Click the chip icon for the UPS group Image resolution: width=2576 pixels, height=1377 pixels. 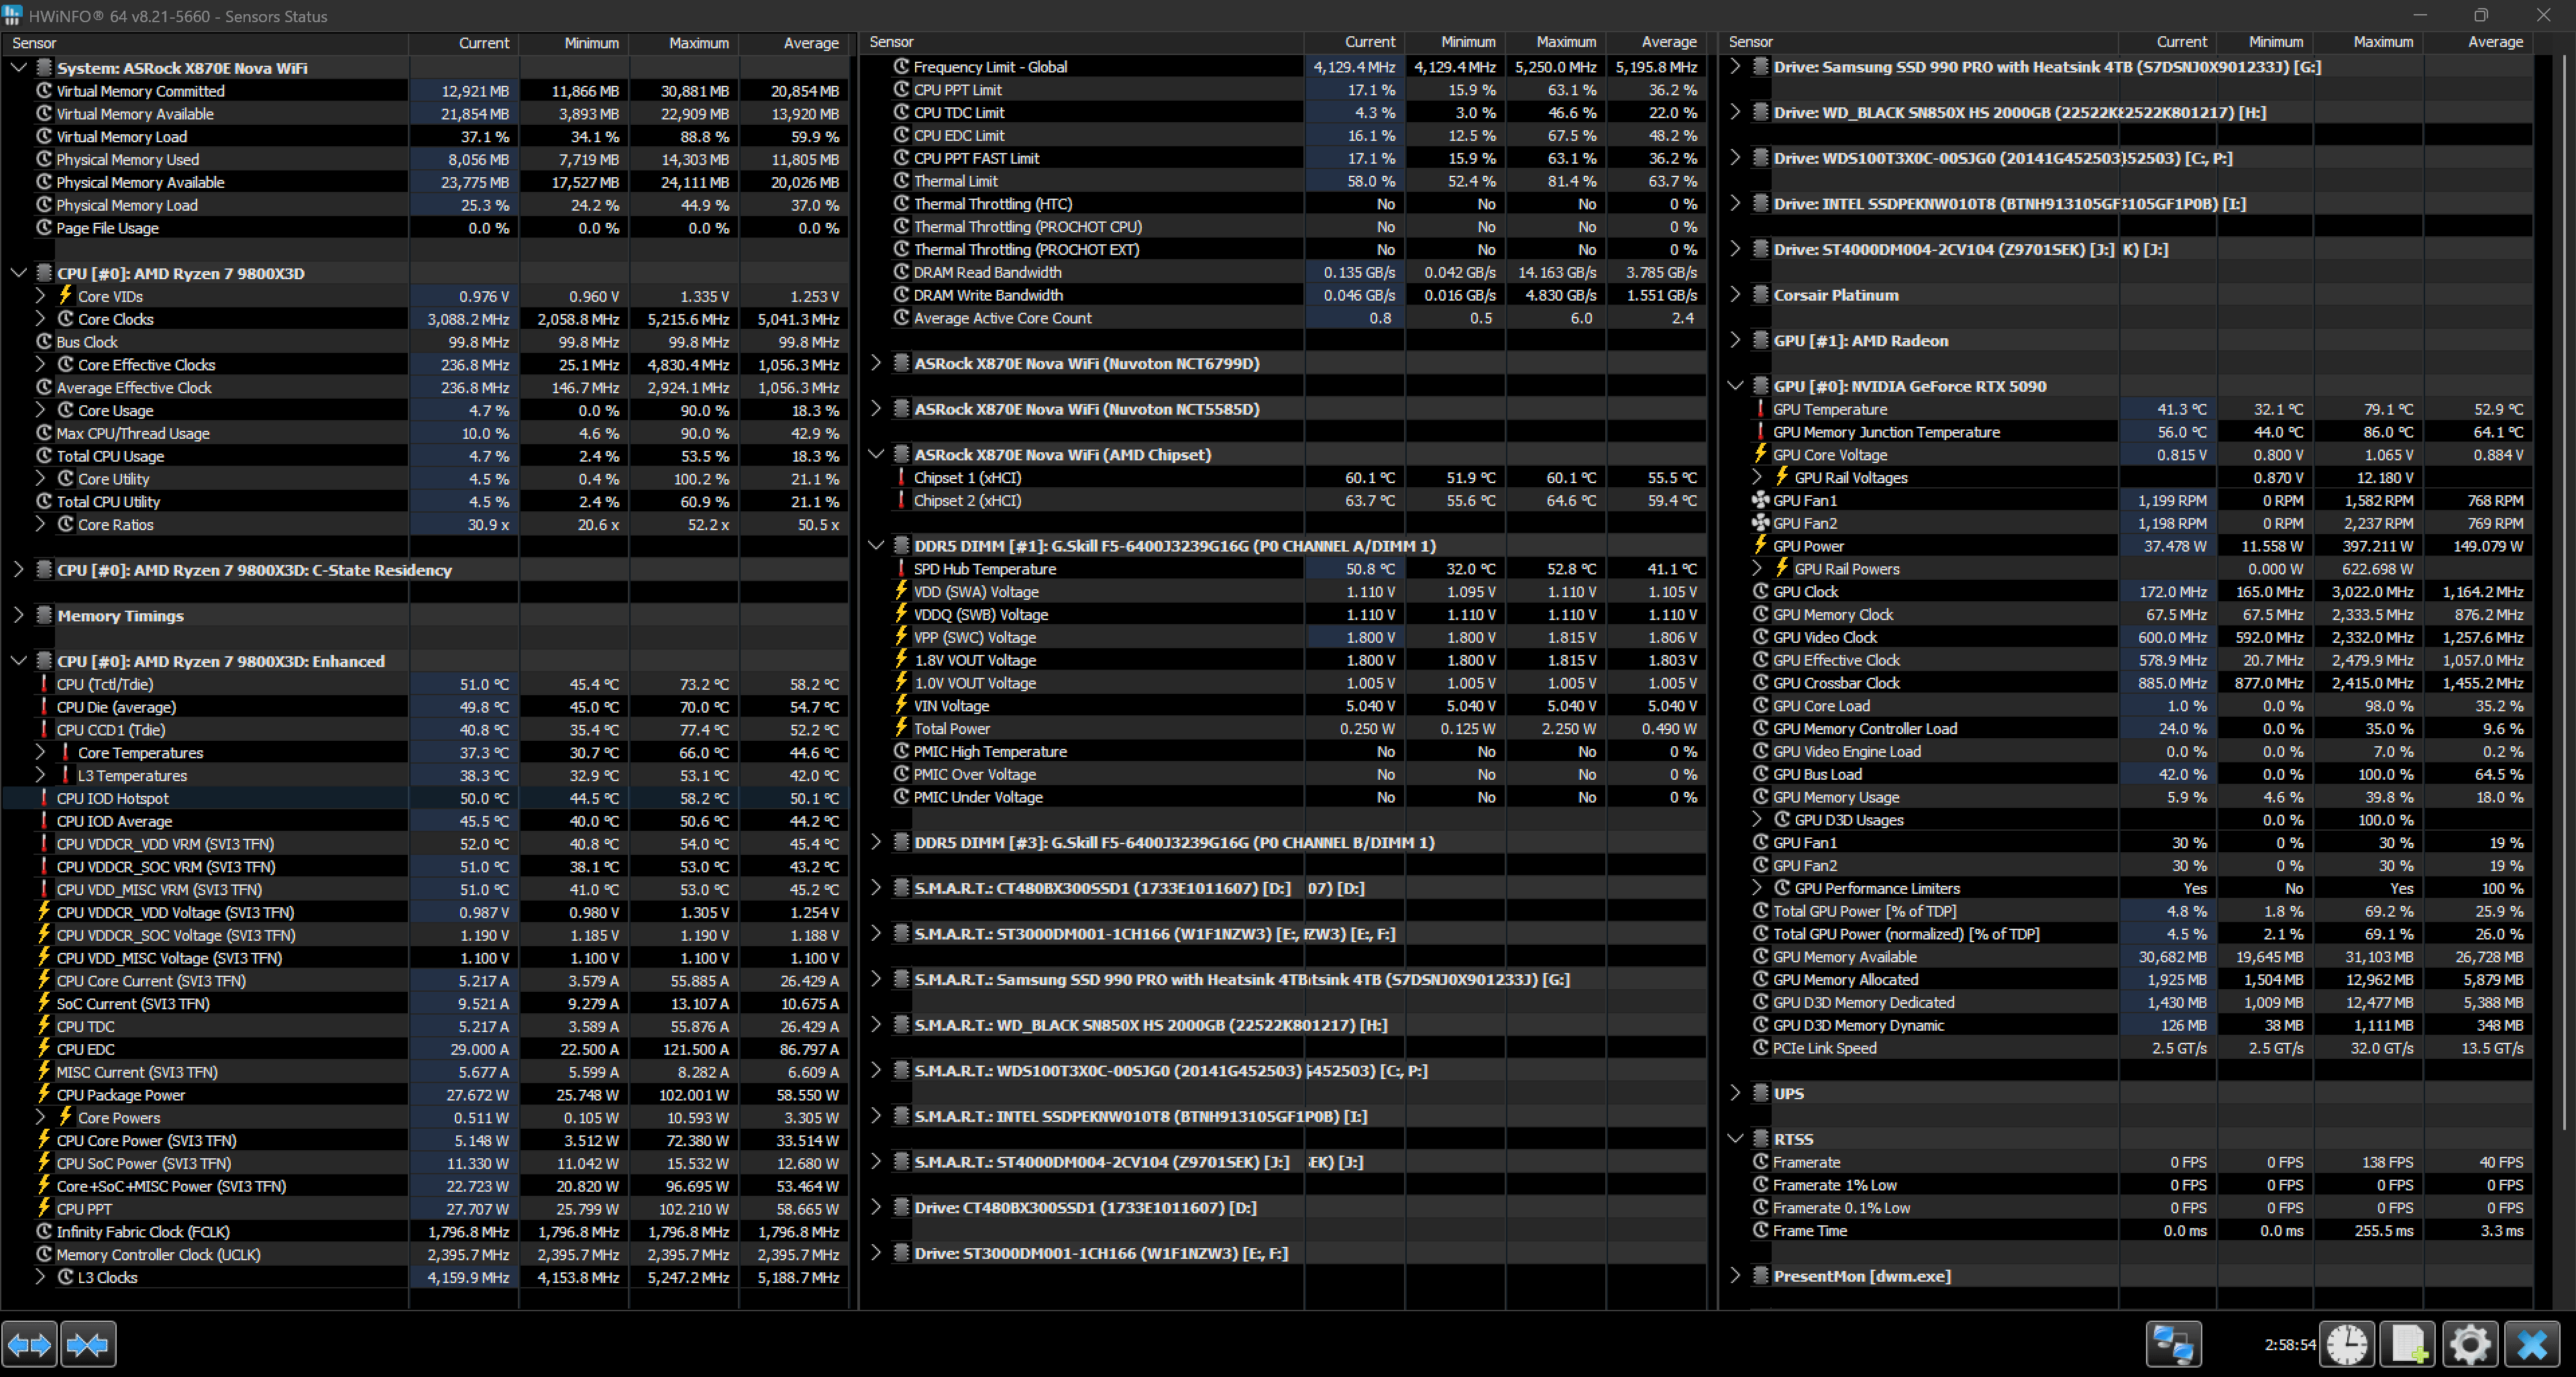point(1761,1093)
